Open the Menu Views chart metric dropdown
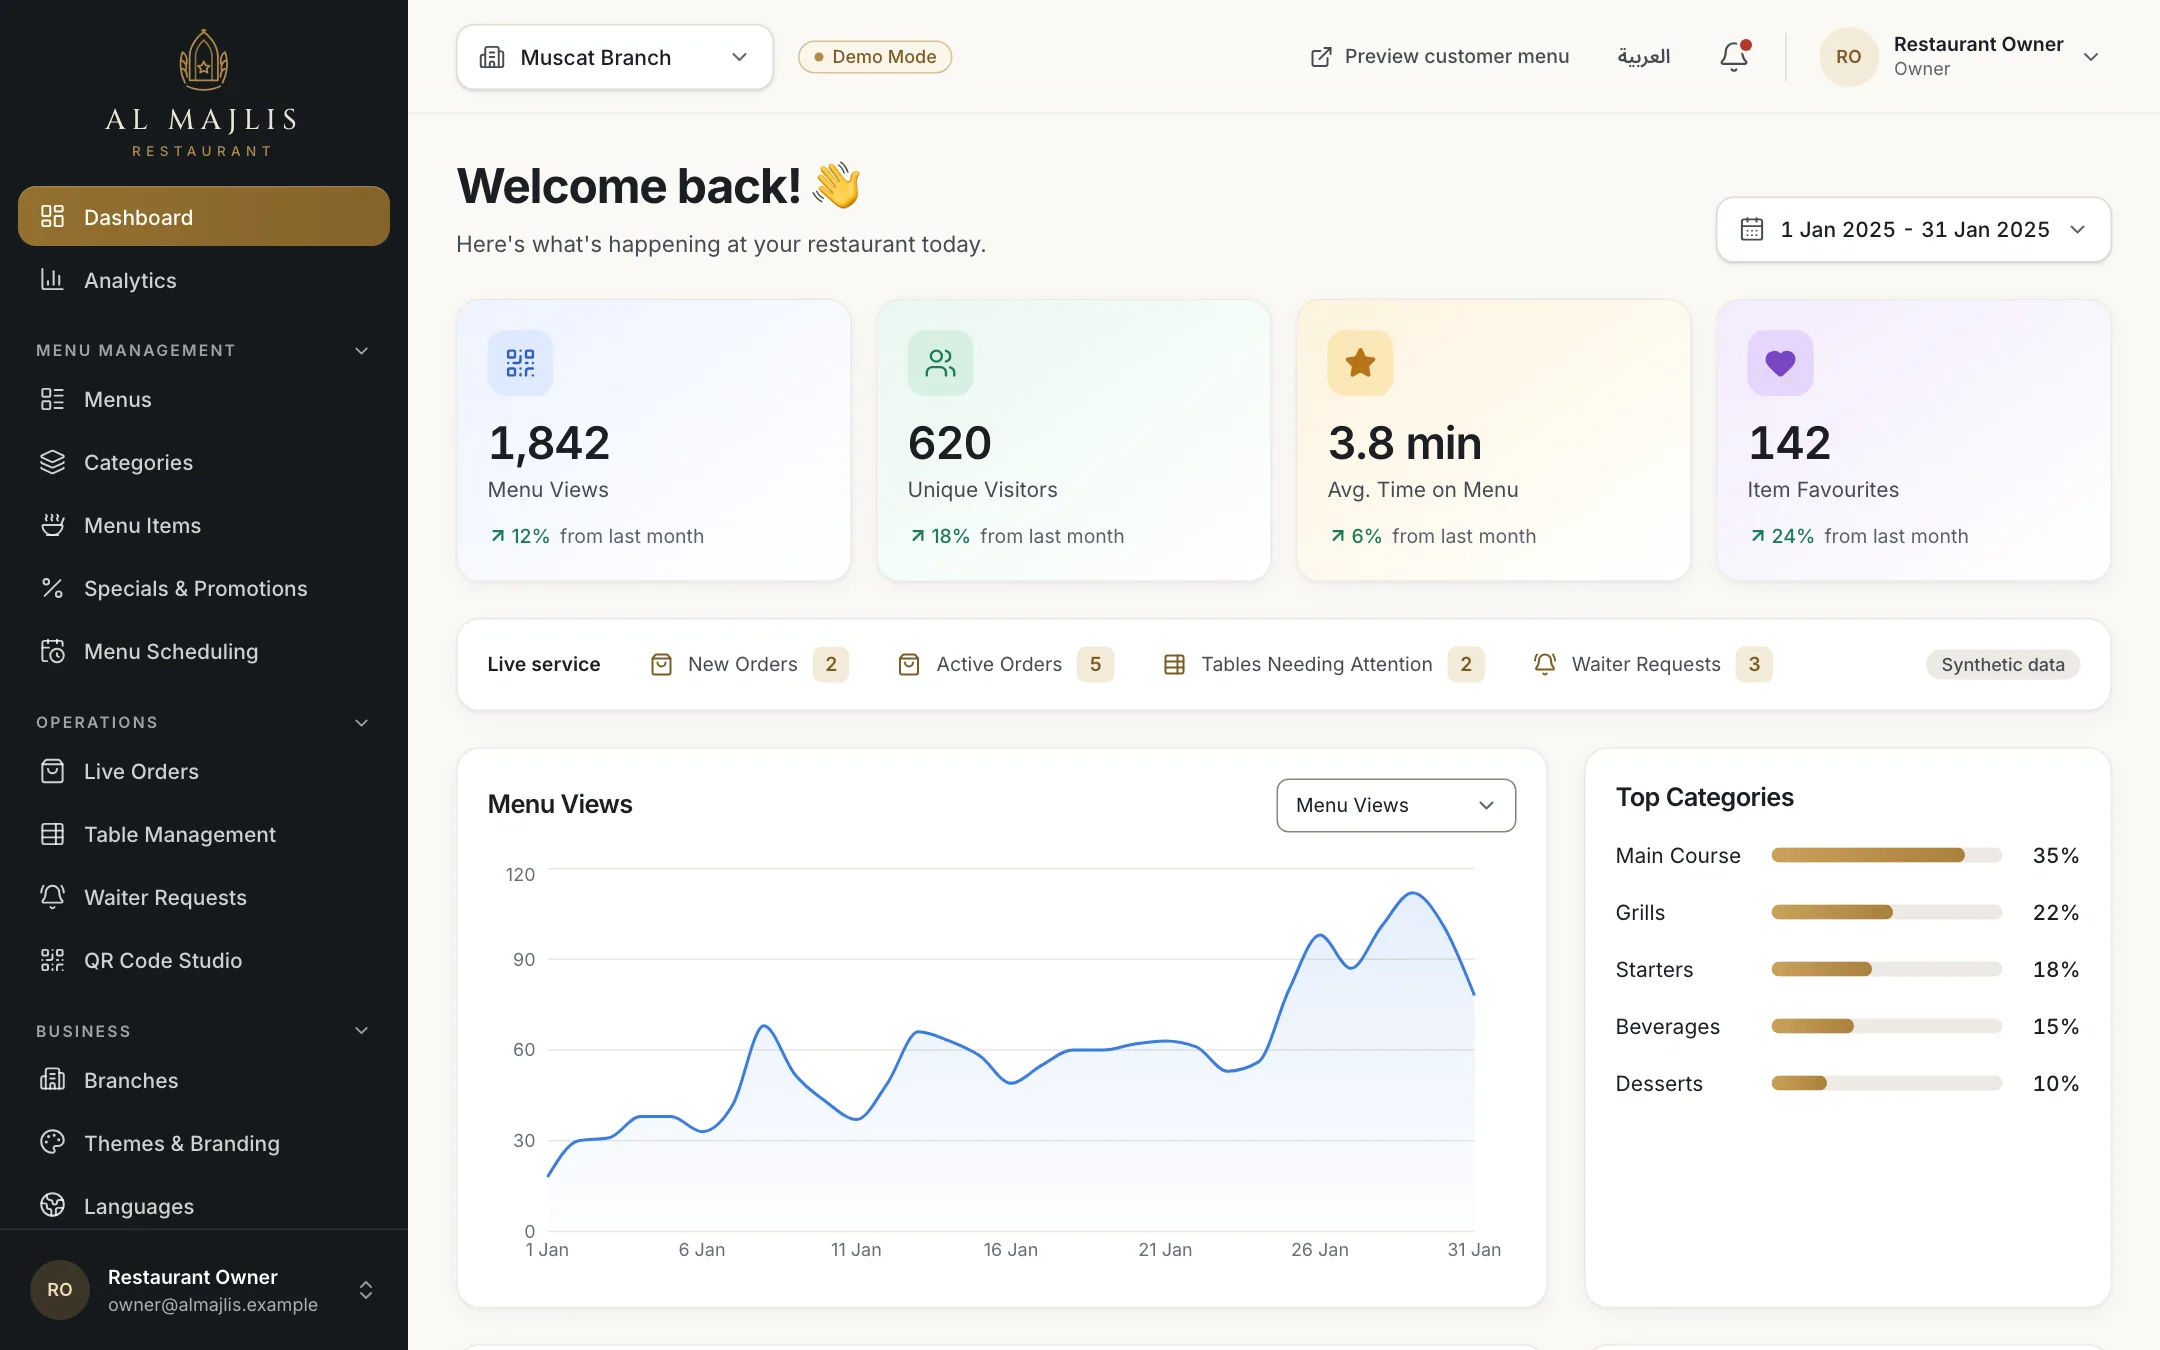Image resolution: width=2160 pixels, height=1350 pixels. pyautogui.click(x=1396, y=805)
